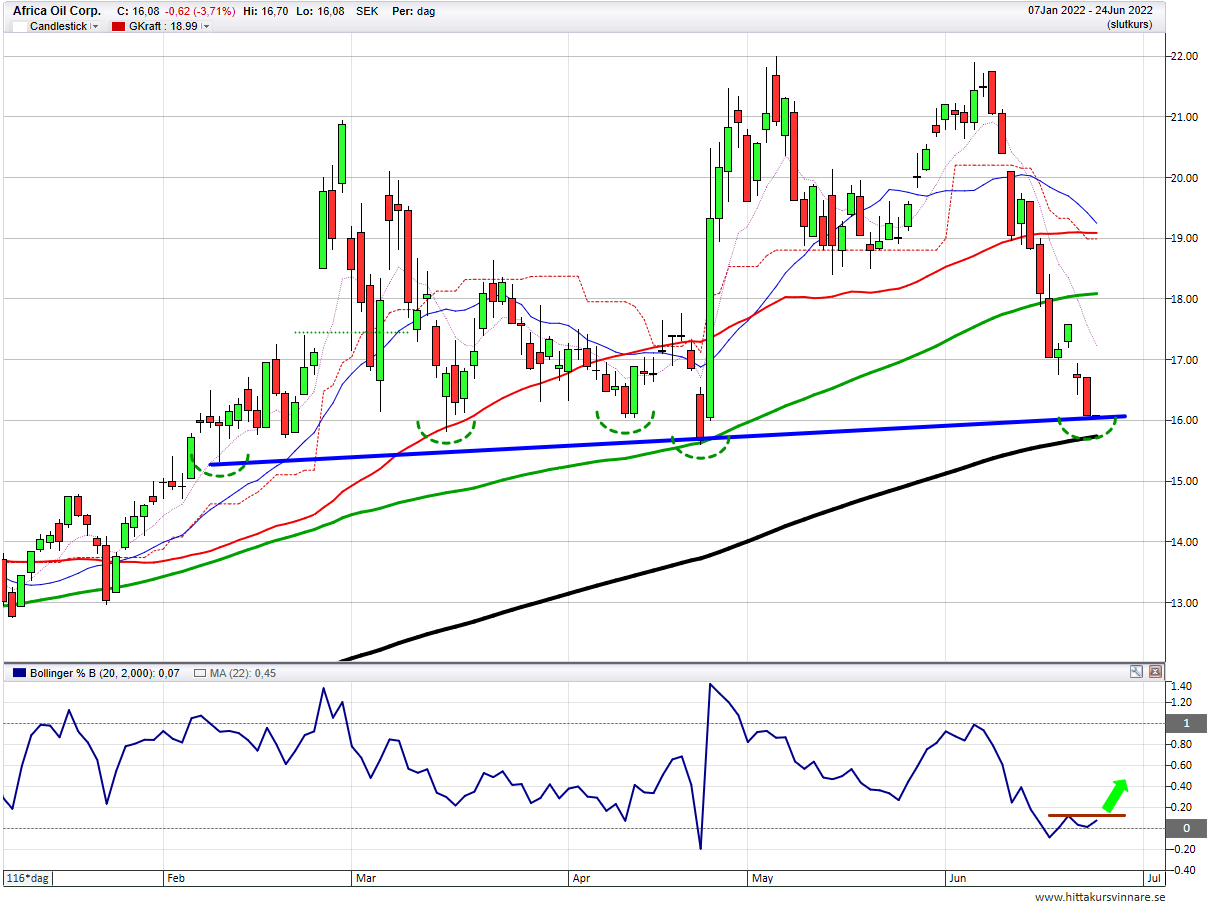Select the GKraft : 18.99 label
This screenshot has width=1210, height=902.
coord(163,26)
